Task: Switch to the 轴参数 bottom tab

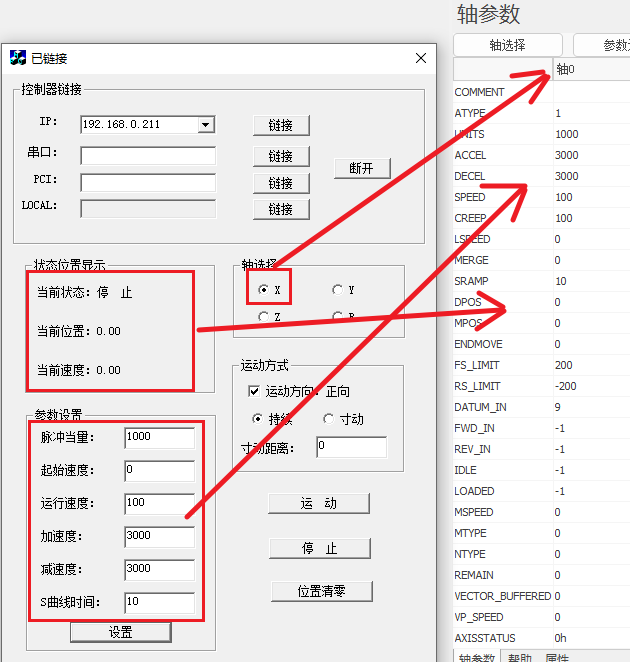Action: 477,657
